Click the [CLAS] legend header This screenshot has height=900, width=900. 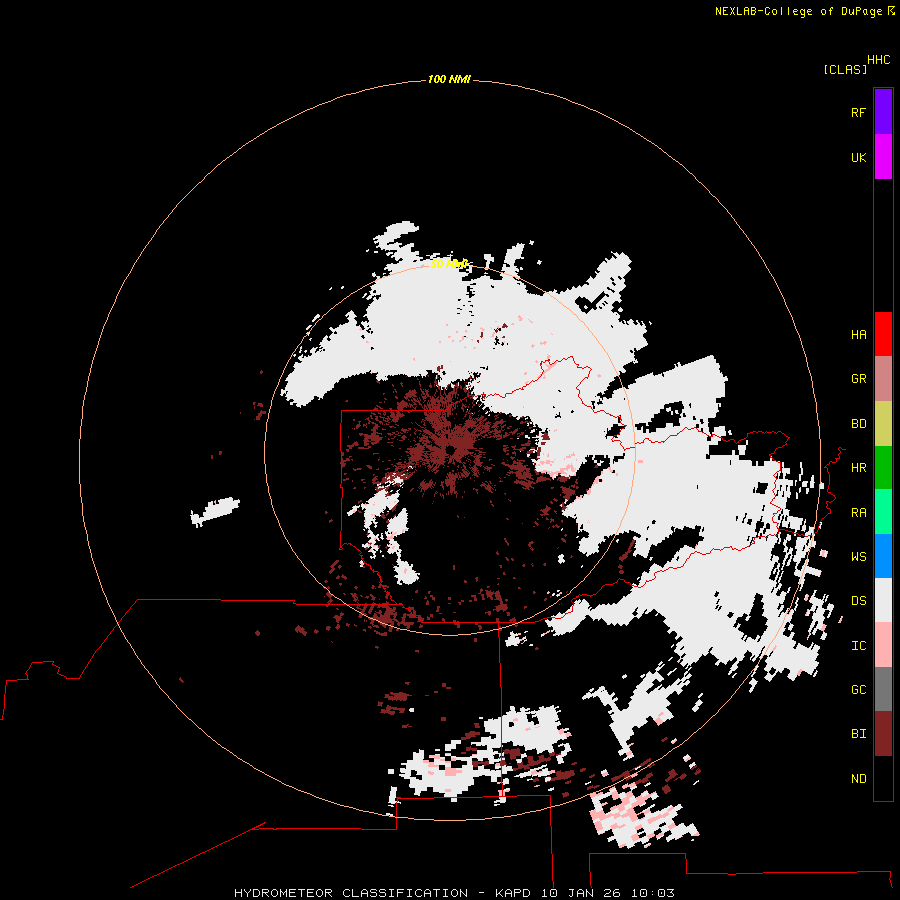845,69
